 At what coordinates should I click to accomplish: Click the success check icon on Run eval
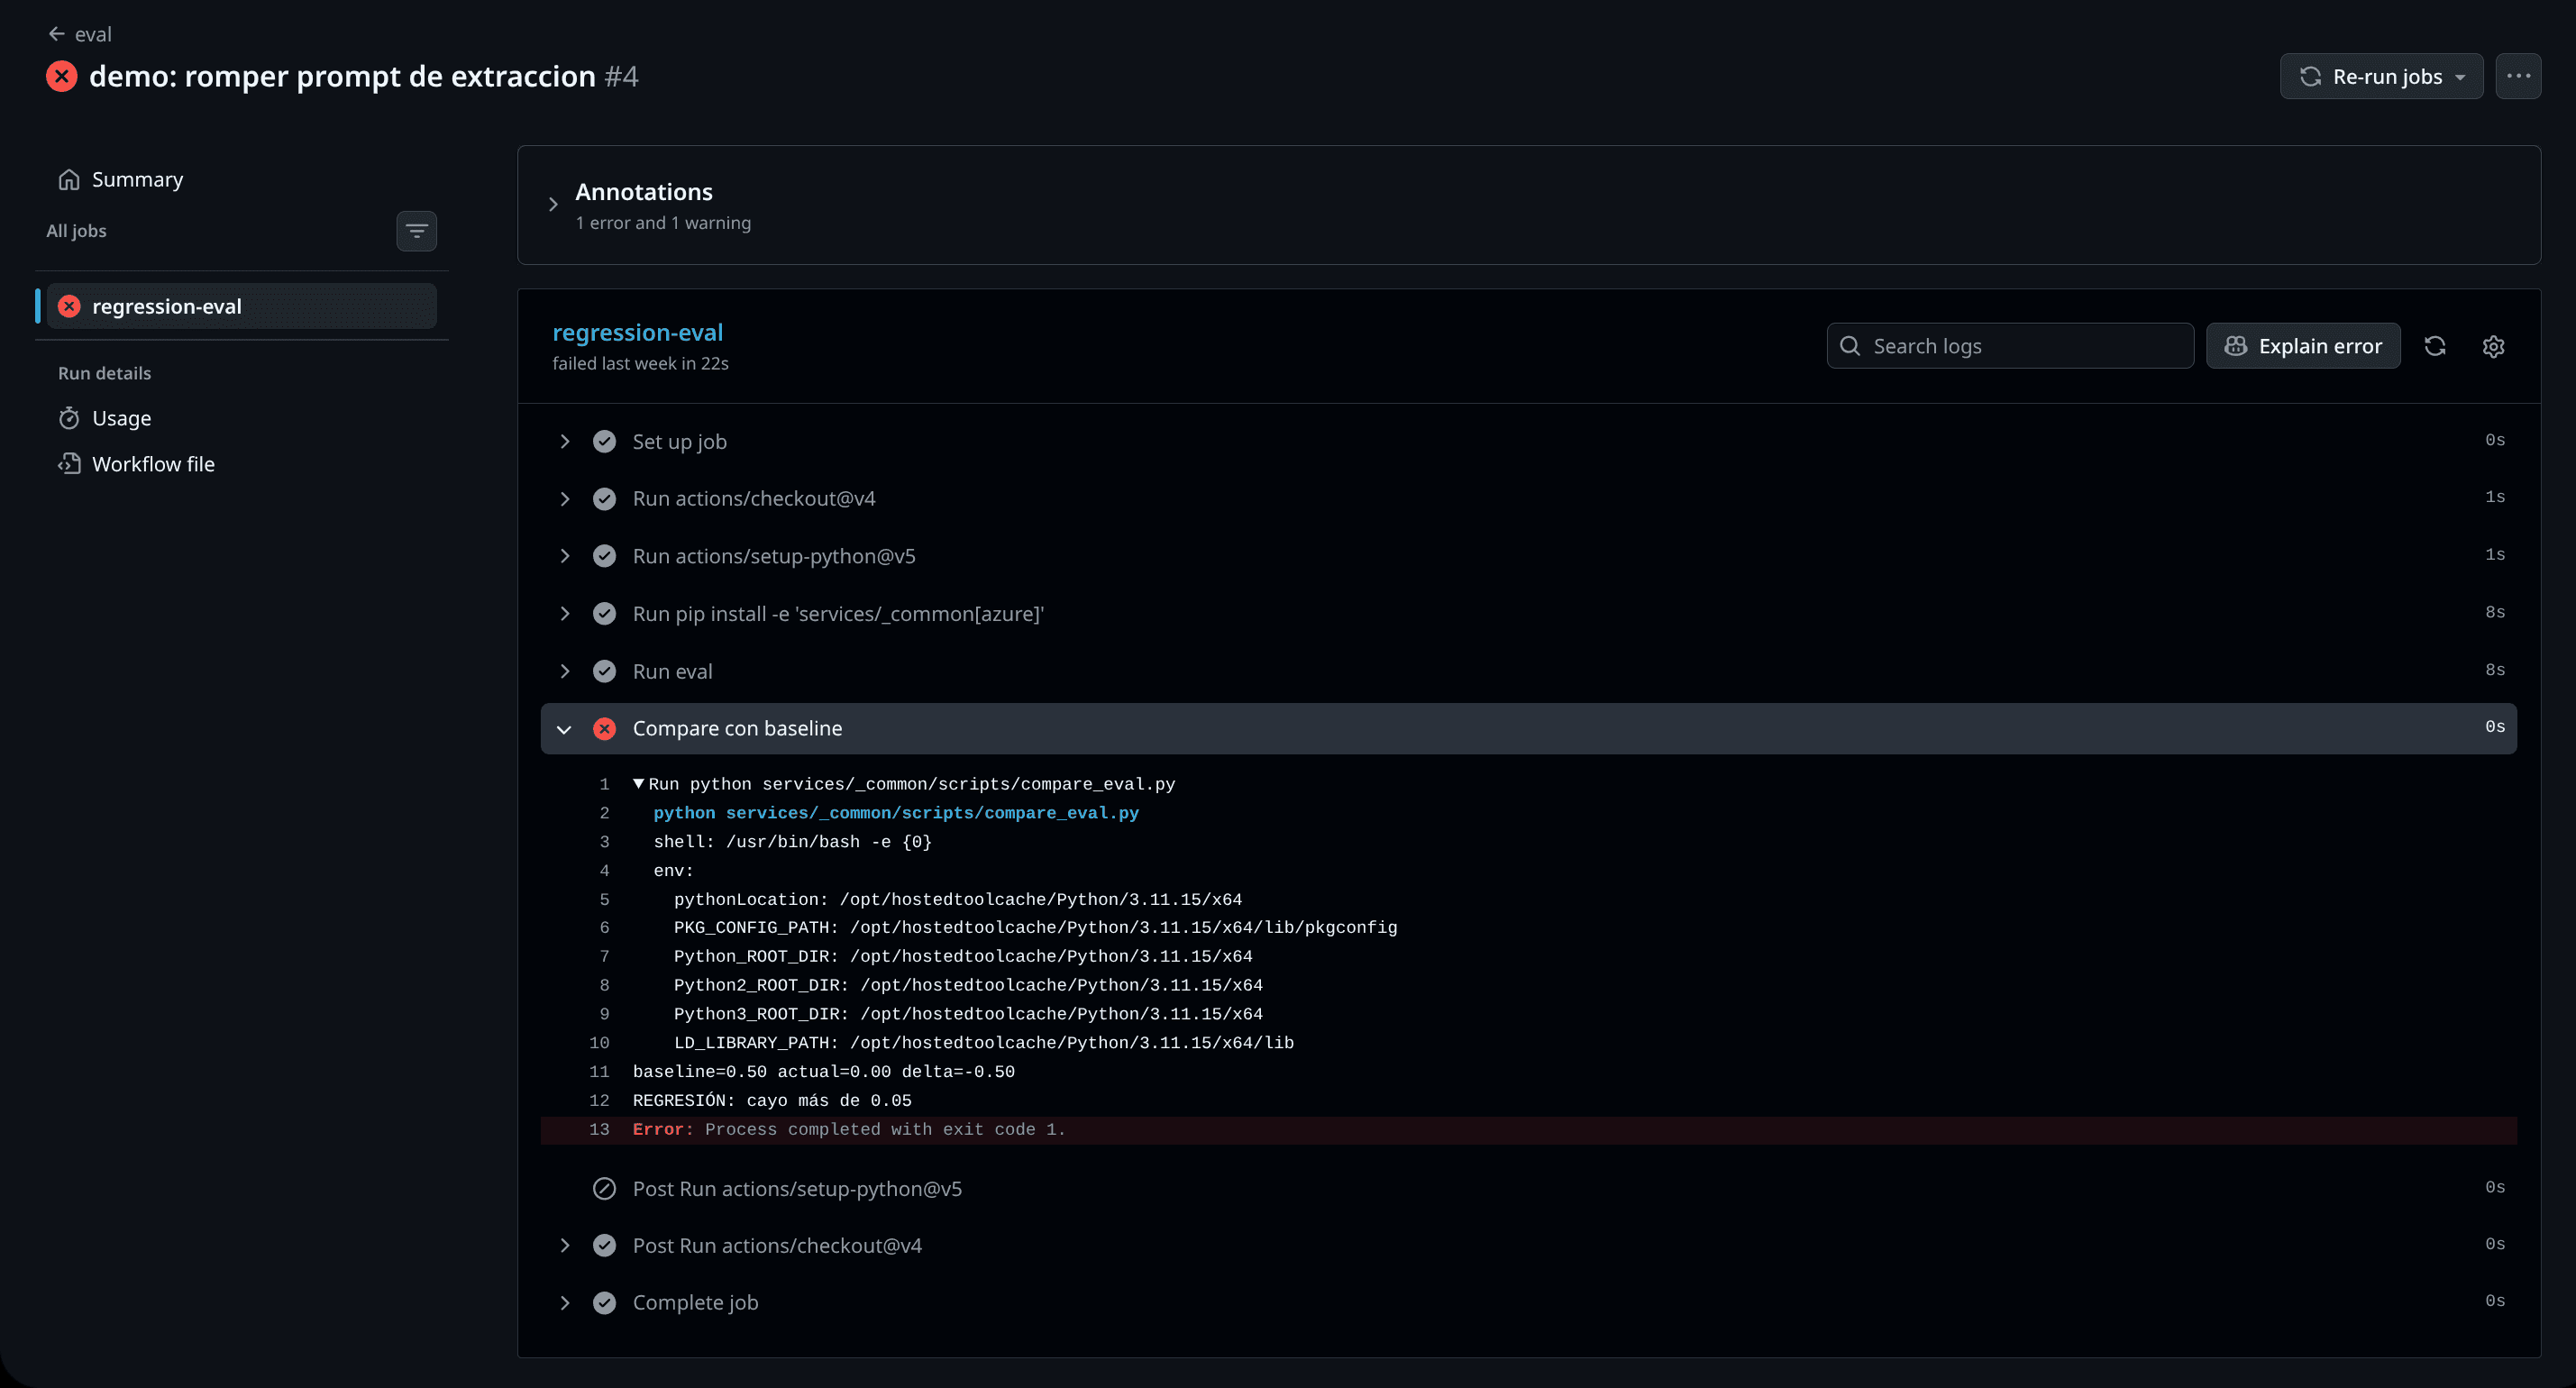click(604, 671)
